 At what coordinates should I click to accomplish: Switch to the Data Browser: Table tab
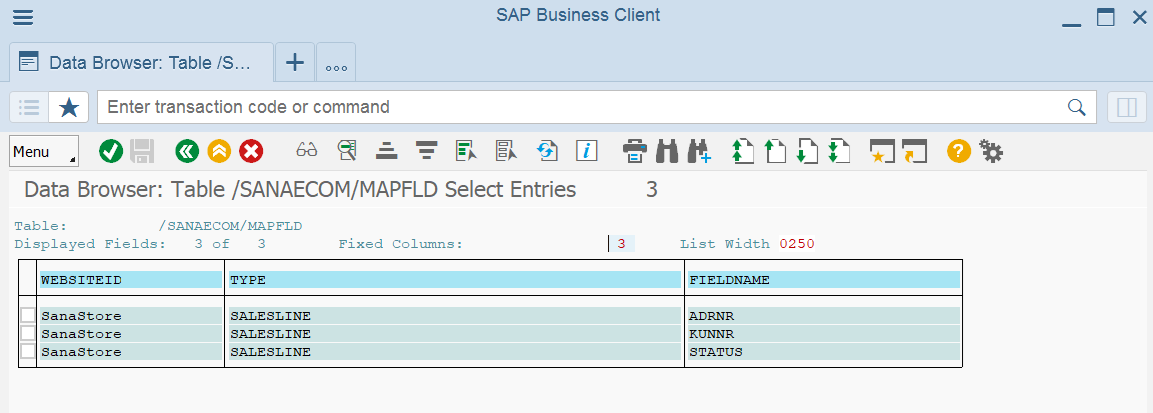[142, 62]
